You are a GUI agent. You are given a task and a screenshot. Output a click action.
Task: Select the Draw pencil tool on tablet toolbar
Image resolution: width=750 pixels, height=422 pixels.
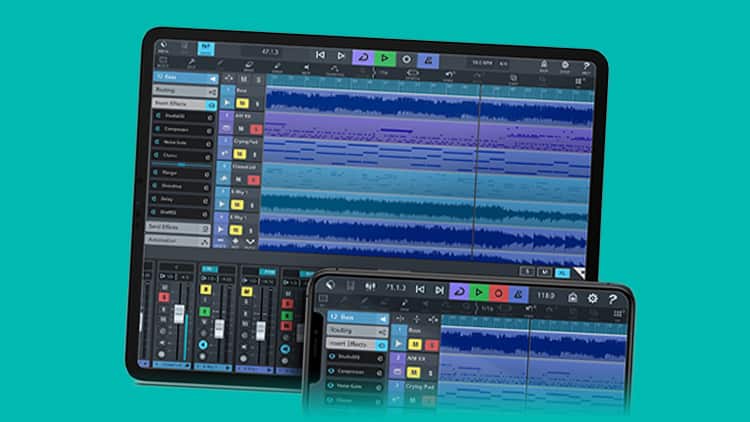point(277,67)
